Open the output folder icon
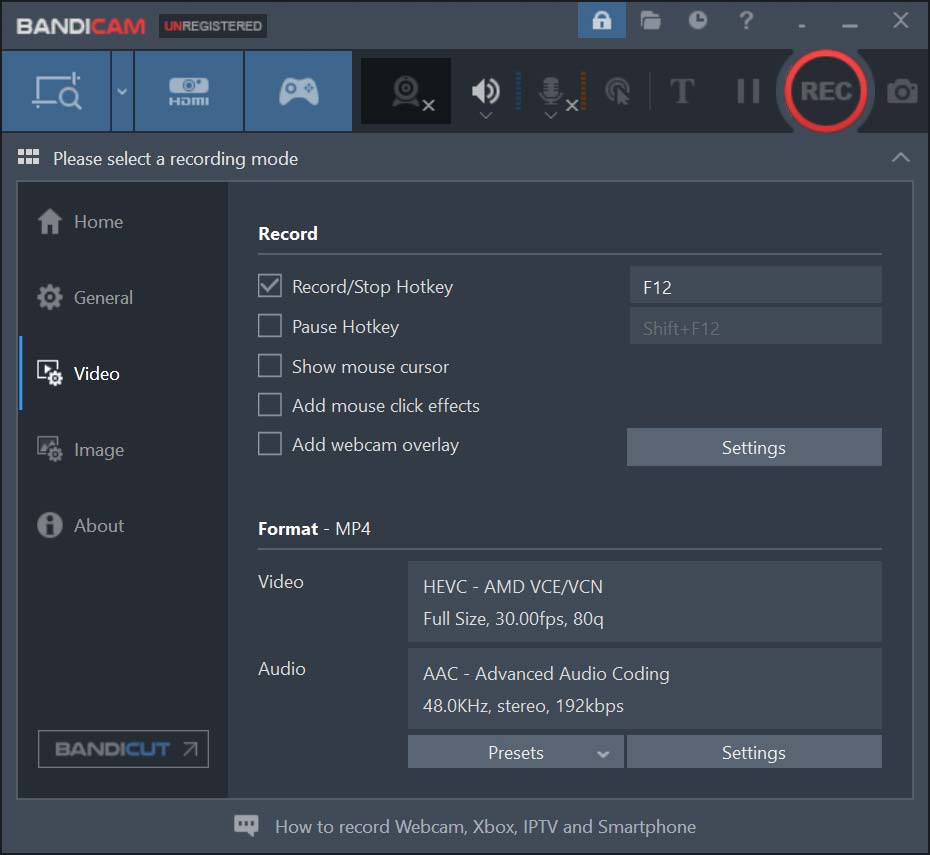This screenshot has height=855, width=930. pyautogui.click(x=651, y=21)
